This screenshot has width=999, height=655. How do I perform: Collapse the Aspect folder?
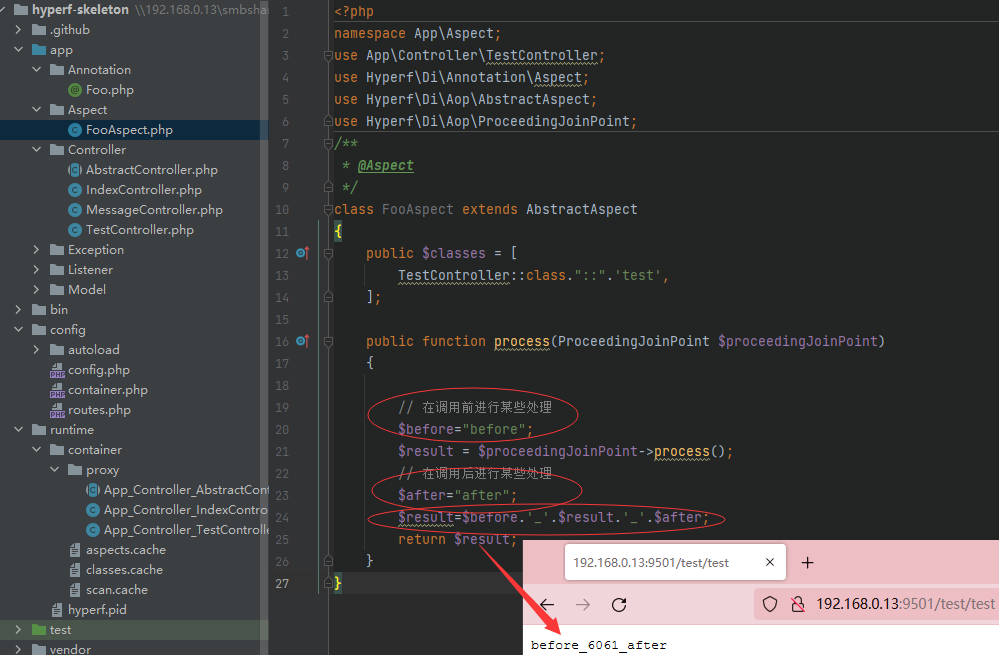[x=36, y=110]
